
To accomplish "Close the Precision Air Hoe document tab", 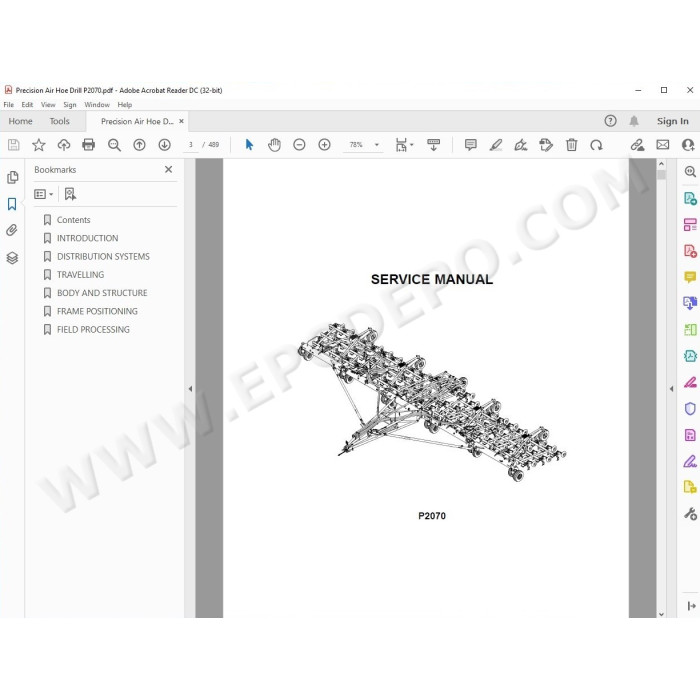I will pos(181,121).
